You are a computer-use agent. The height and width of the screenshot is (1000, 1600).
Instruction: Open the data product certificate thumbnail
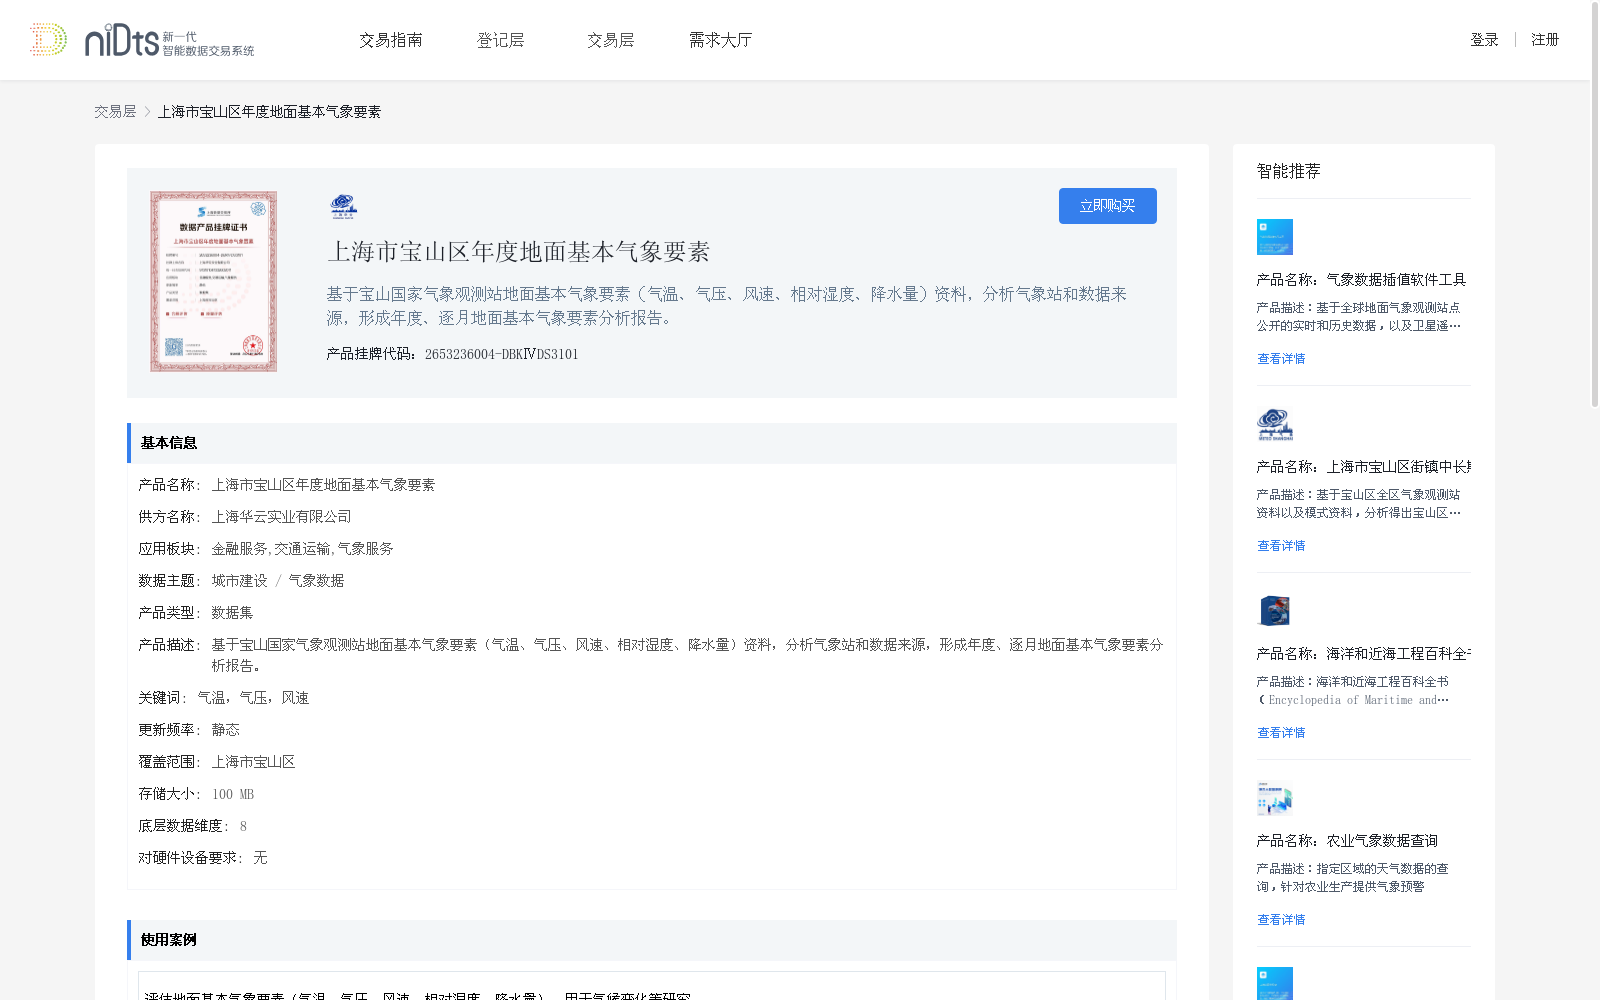coord(213,282)
